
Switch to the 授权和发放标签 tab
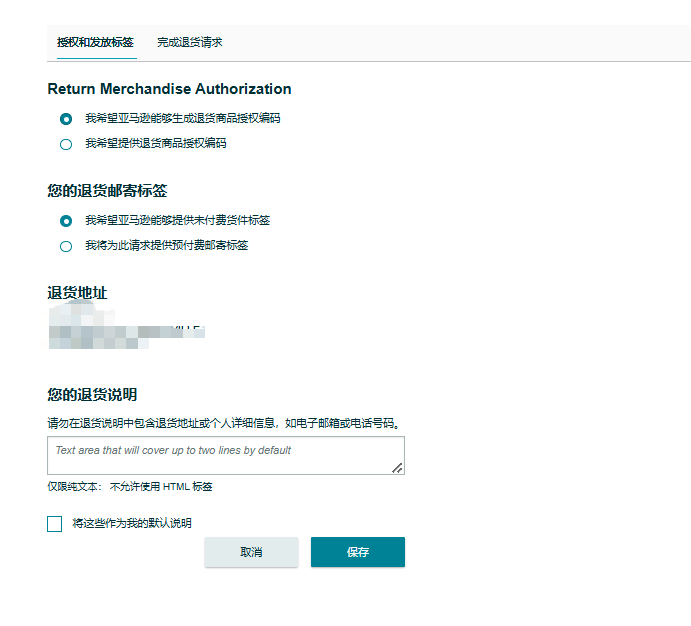pyautogui.click(x=95, y=42)
